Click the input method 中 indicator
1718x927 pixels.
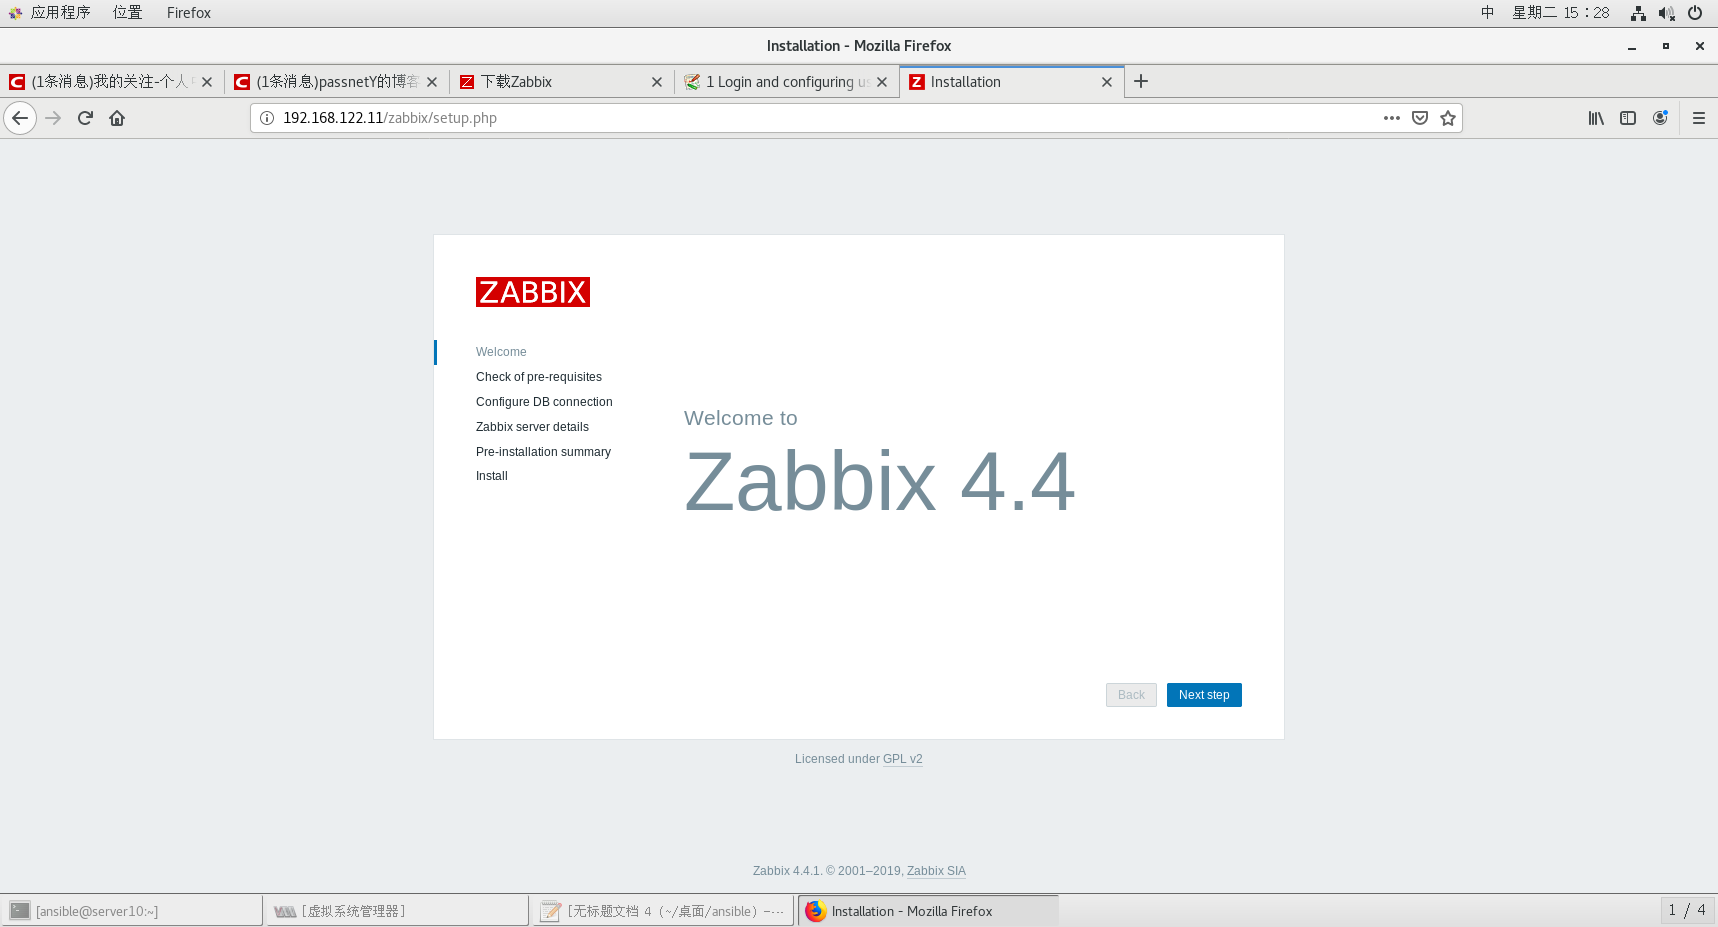pos(1488,13)
